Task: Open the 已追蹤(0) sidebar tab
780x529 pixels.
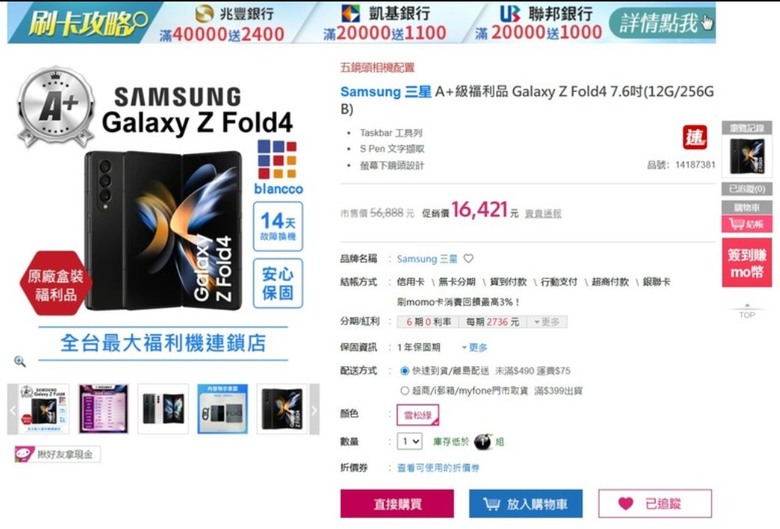Action: point(747,189)
